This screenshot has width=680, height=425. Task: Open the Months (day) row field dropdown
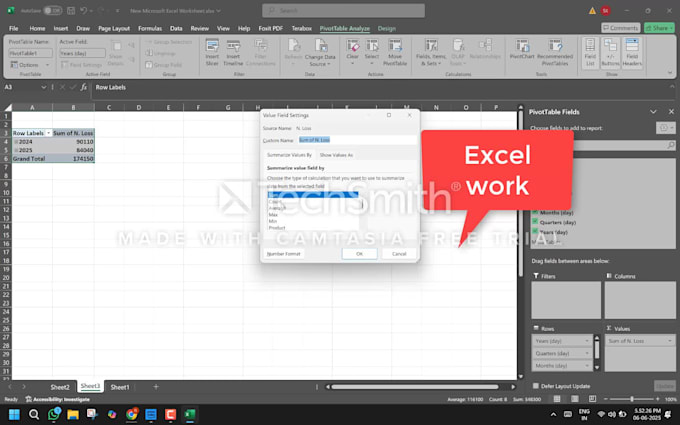click(587, 366)
